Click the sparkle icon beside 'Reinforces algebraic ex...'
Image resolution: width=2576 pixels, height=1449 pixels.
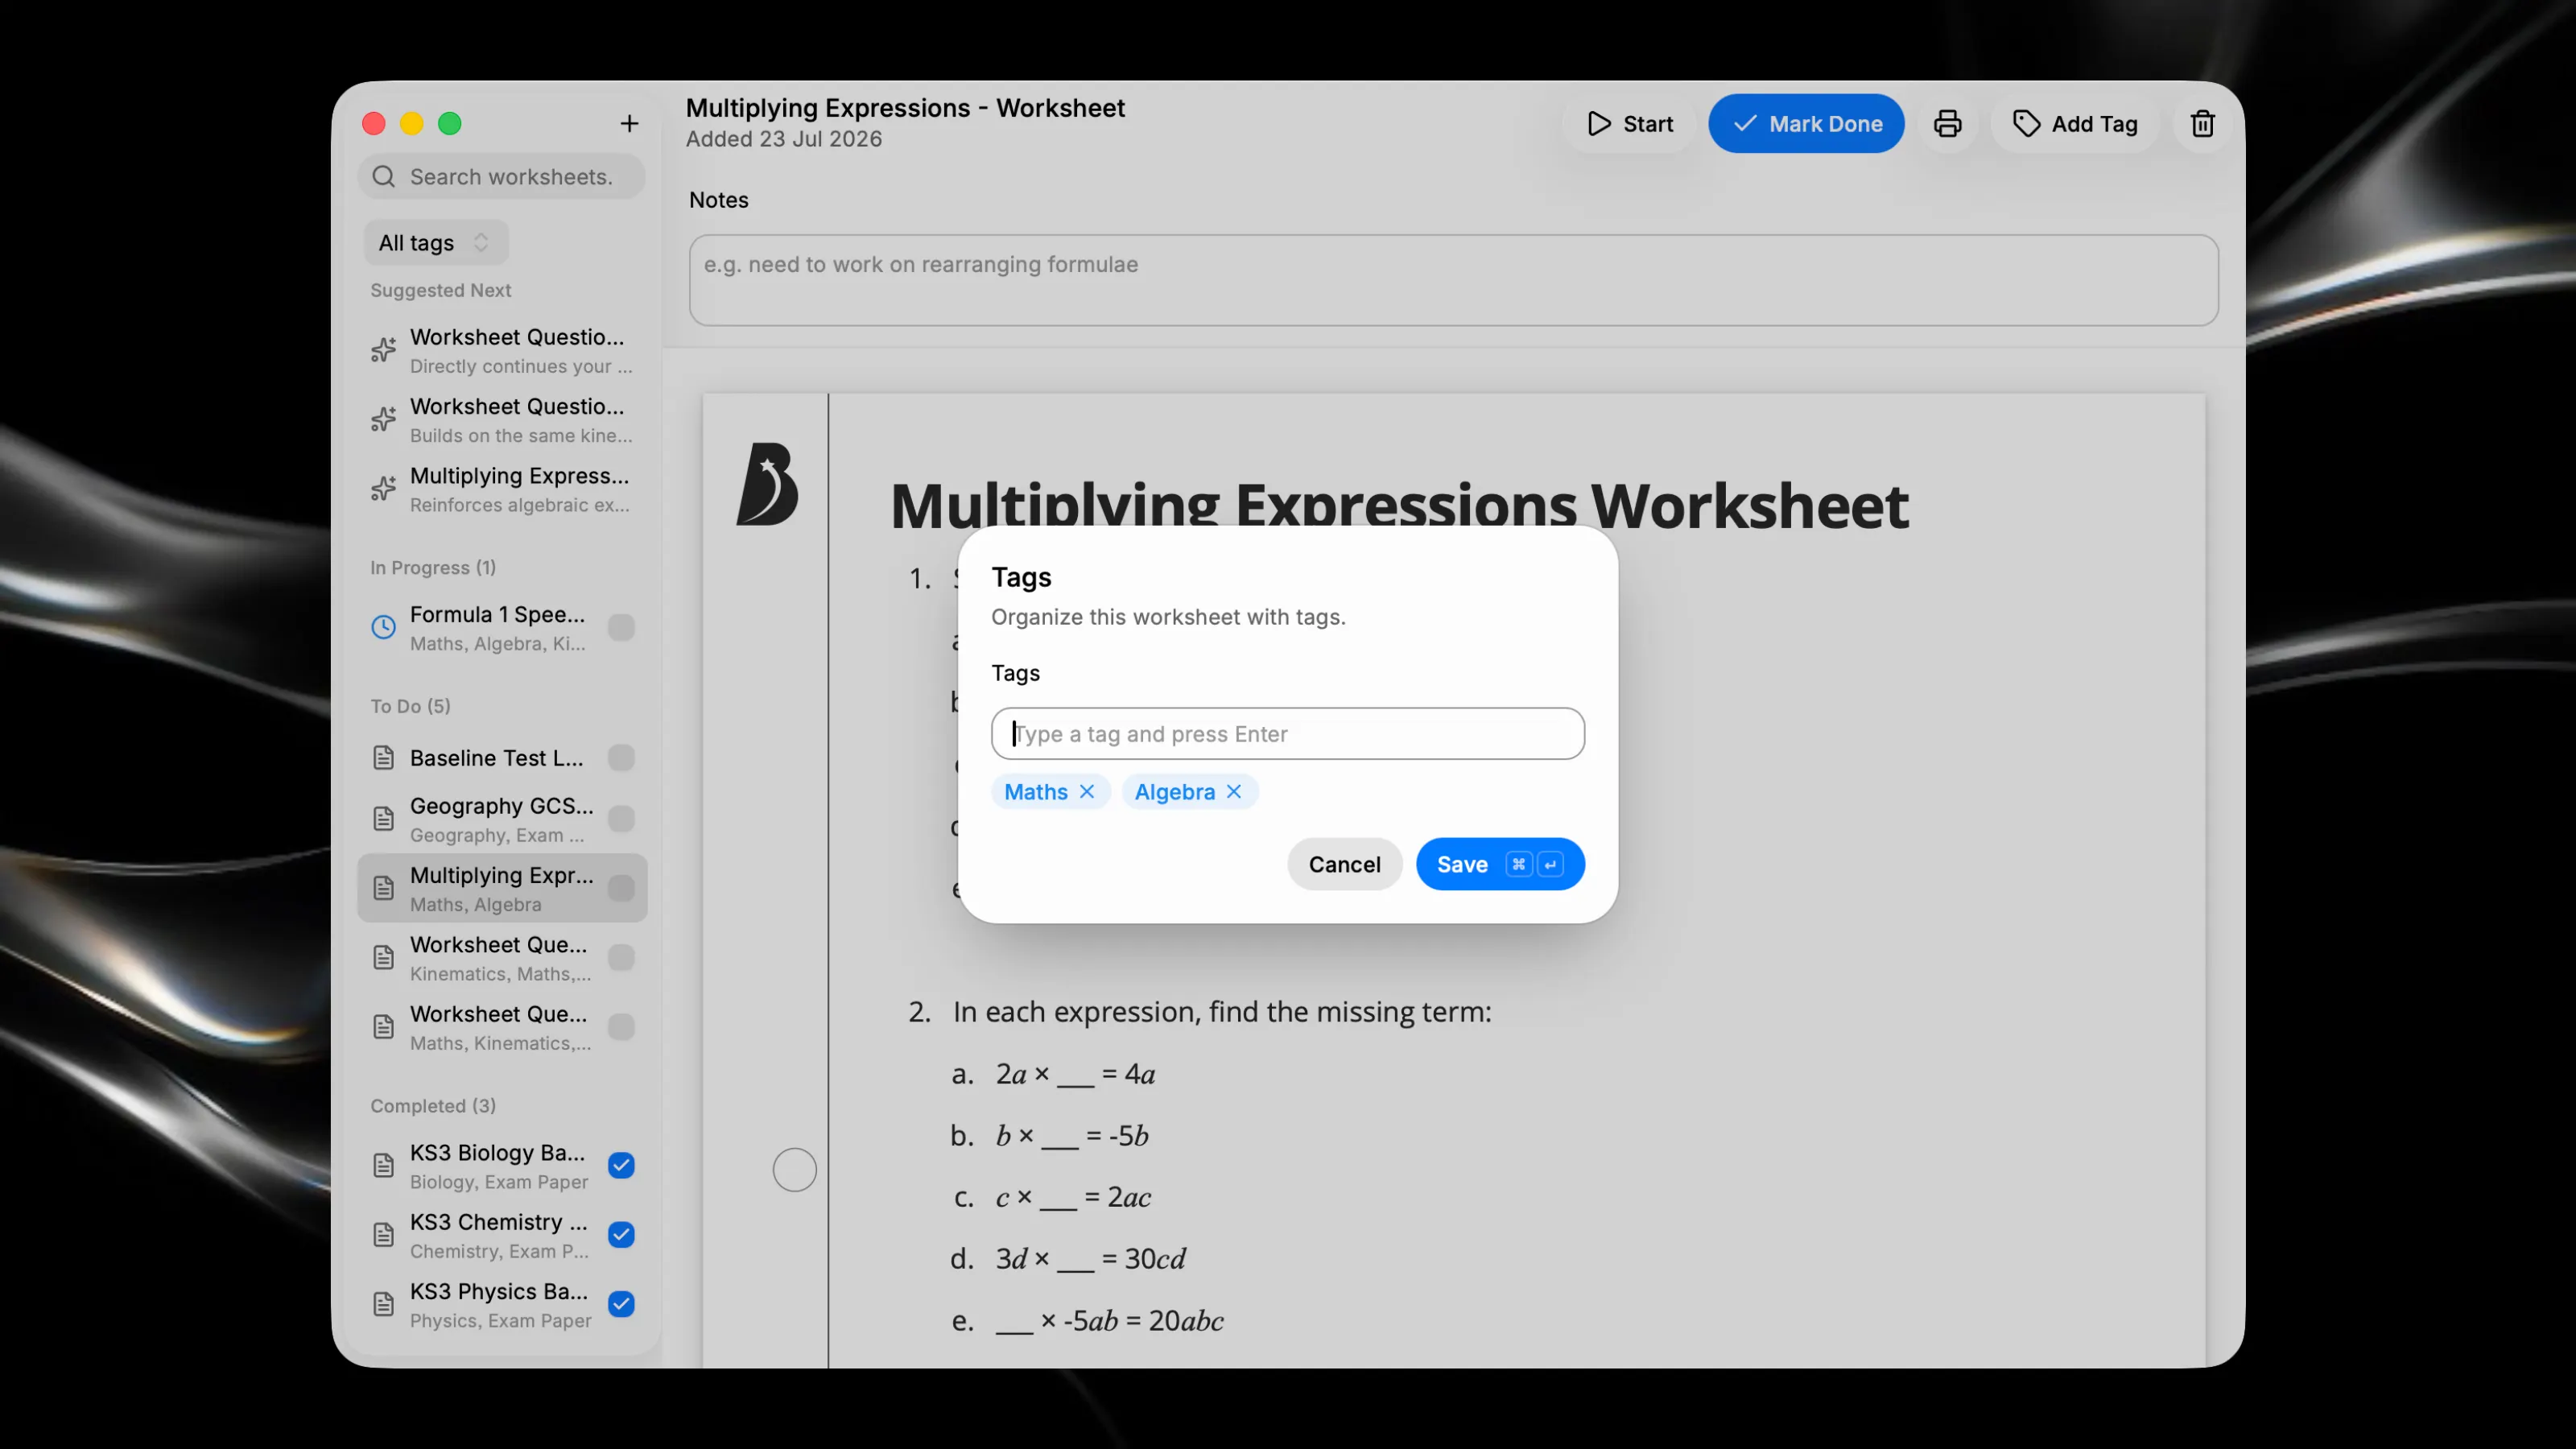coord(384,488)
